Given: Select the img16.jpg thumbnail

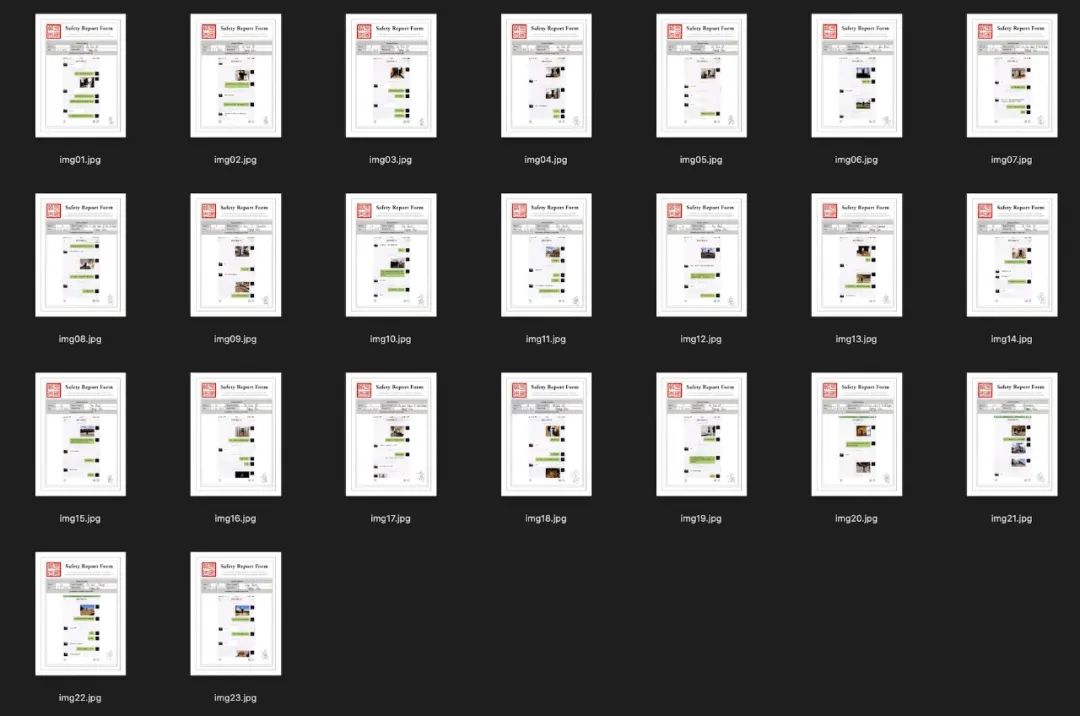Looking at the screenshot, I should tap(236, 434).
